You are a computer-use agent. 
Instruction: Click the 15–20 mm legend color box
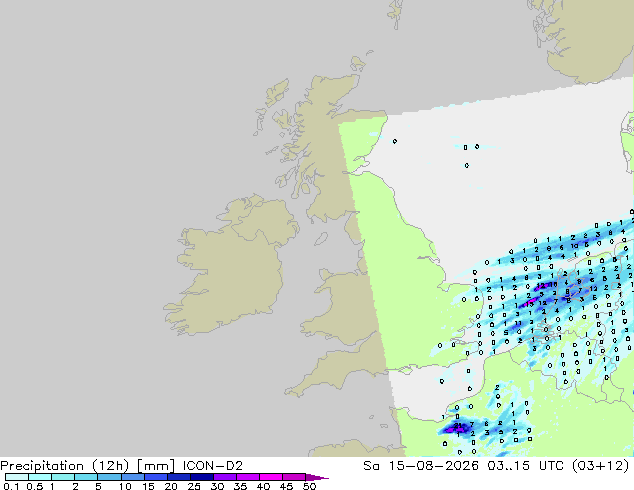point(156,477)
